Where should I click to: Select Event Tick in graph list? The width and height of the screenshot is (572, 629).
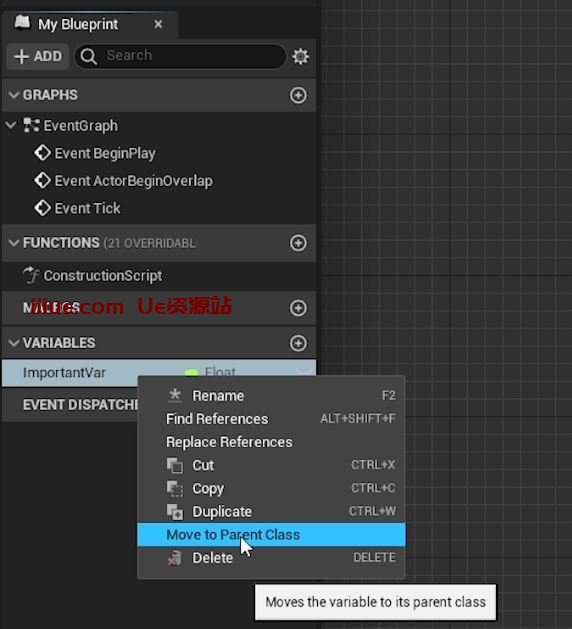(x=87, y=208)
